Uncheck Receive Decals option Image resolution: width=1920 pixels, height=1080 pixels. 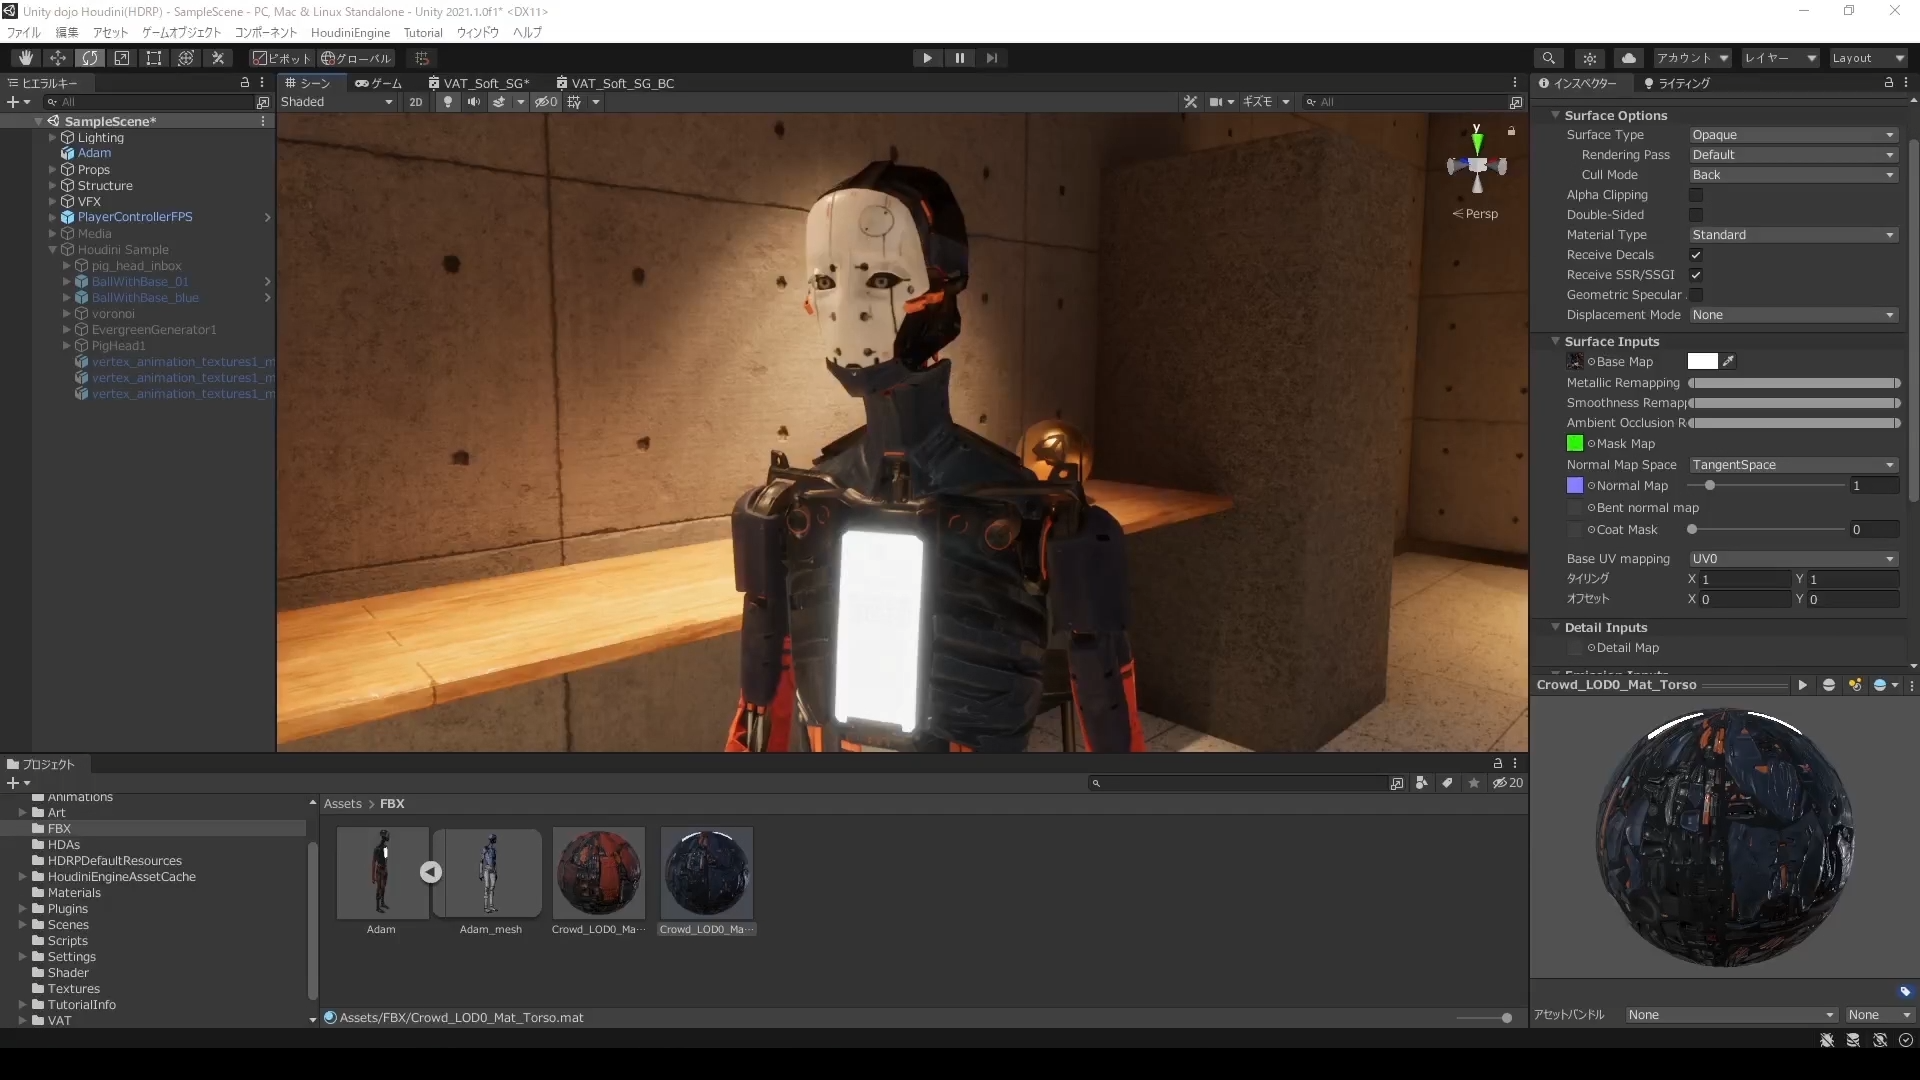pyautogui.click(x=1696, y=255)
